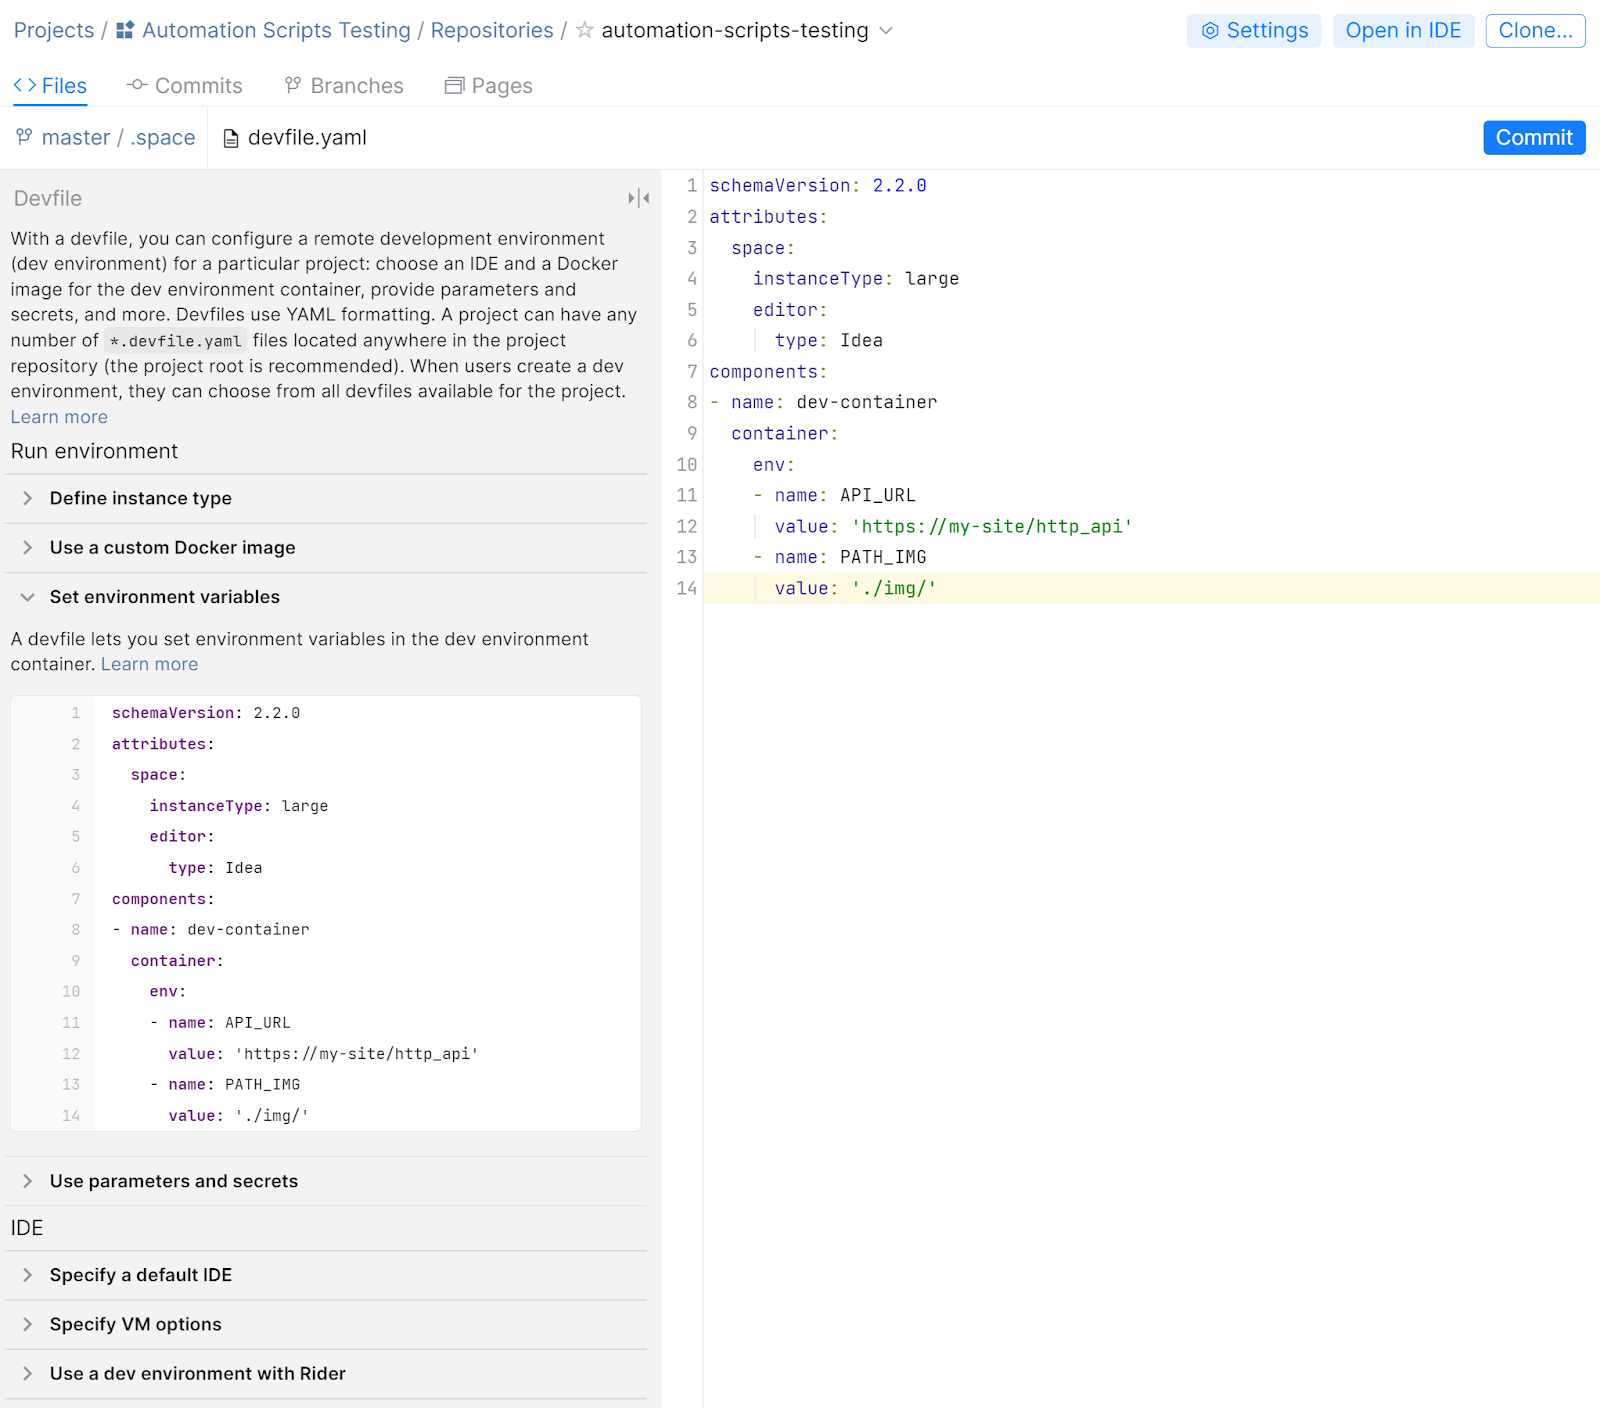Image resolution: width=1600 pixels, height=1408 pixels.
Task: Click the Automation Scripts Testing project icon
Action: [x=125, y=30]
